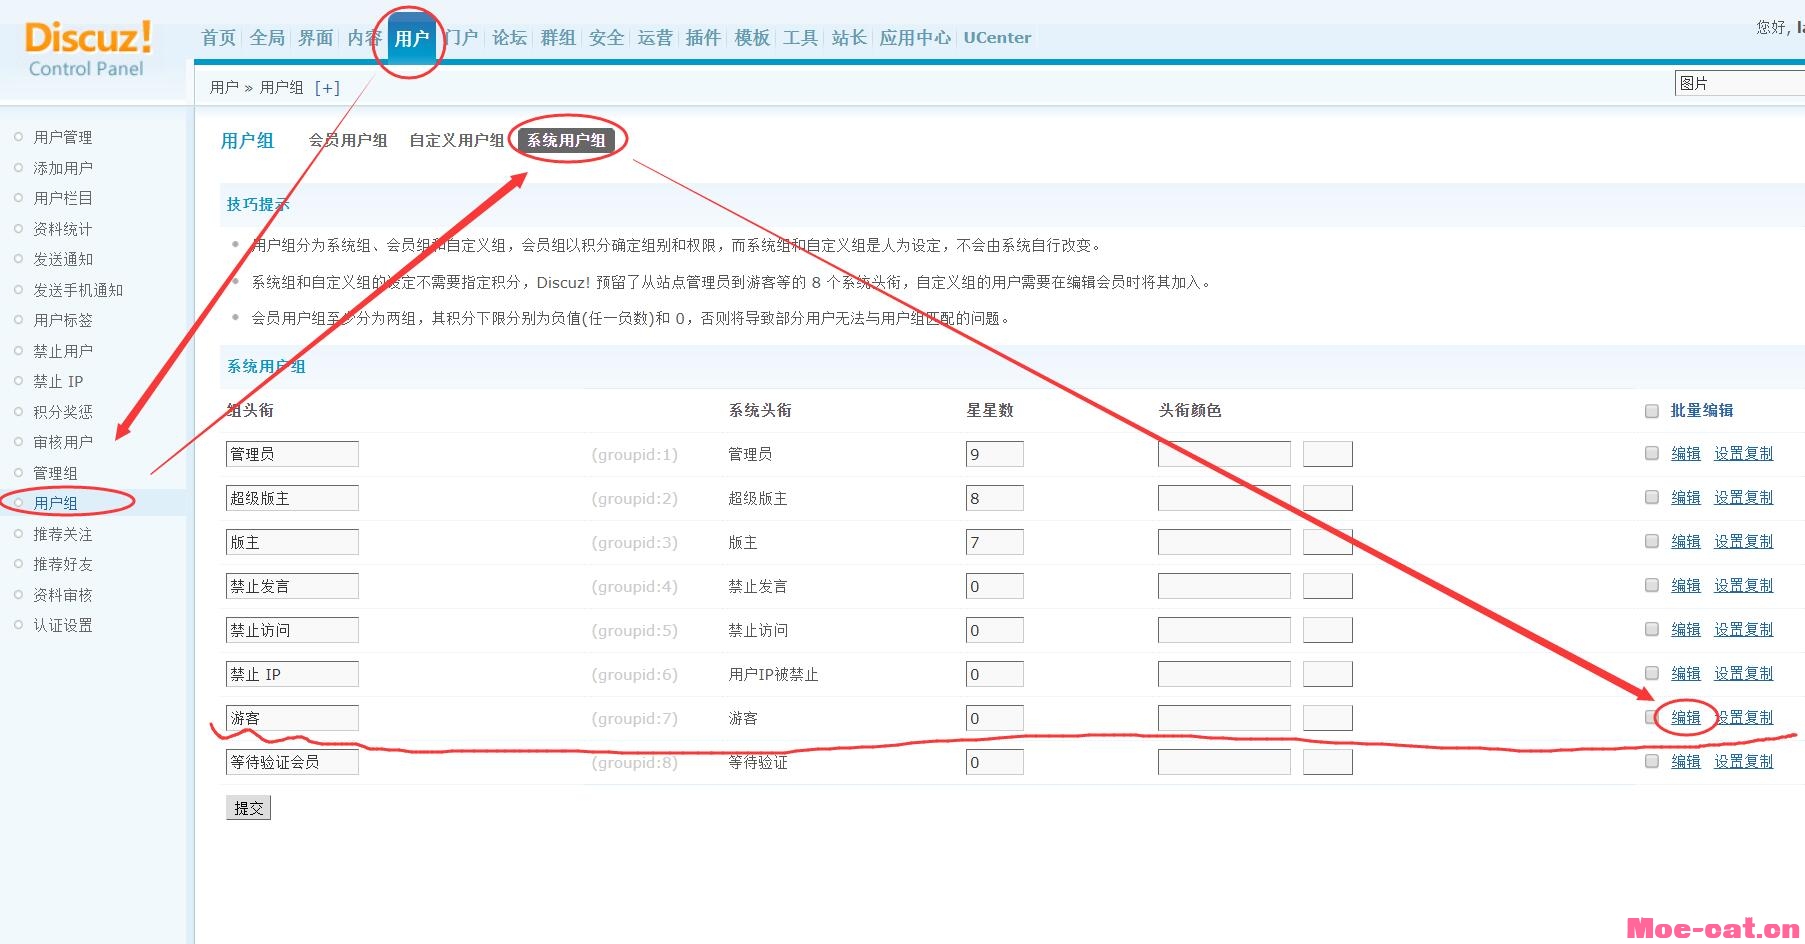Check the checkbox for 等待验证会员 row
Screen dimensions: 1805x944
pyautogui.click(x=1652, y=762)
